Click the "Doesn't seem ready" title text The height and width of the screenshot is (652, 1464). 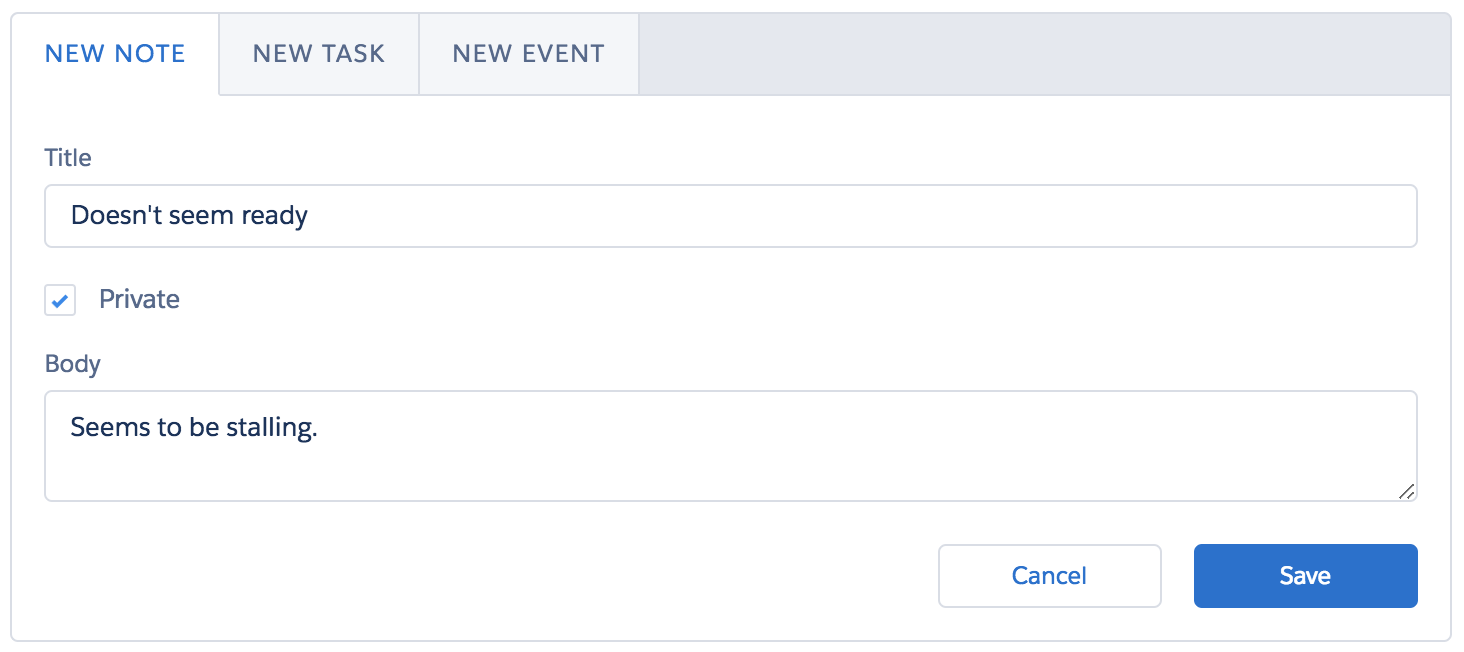(x=189, y=216)
